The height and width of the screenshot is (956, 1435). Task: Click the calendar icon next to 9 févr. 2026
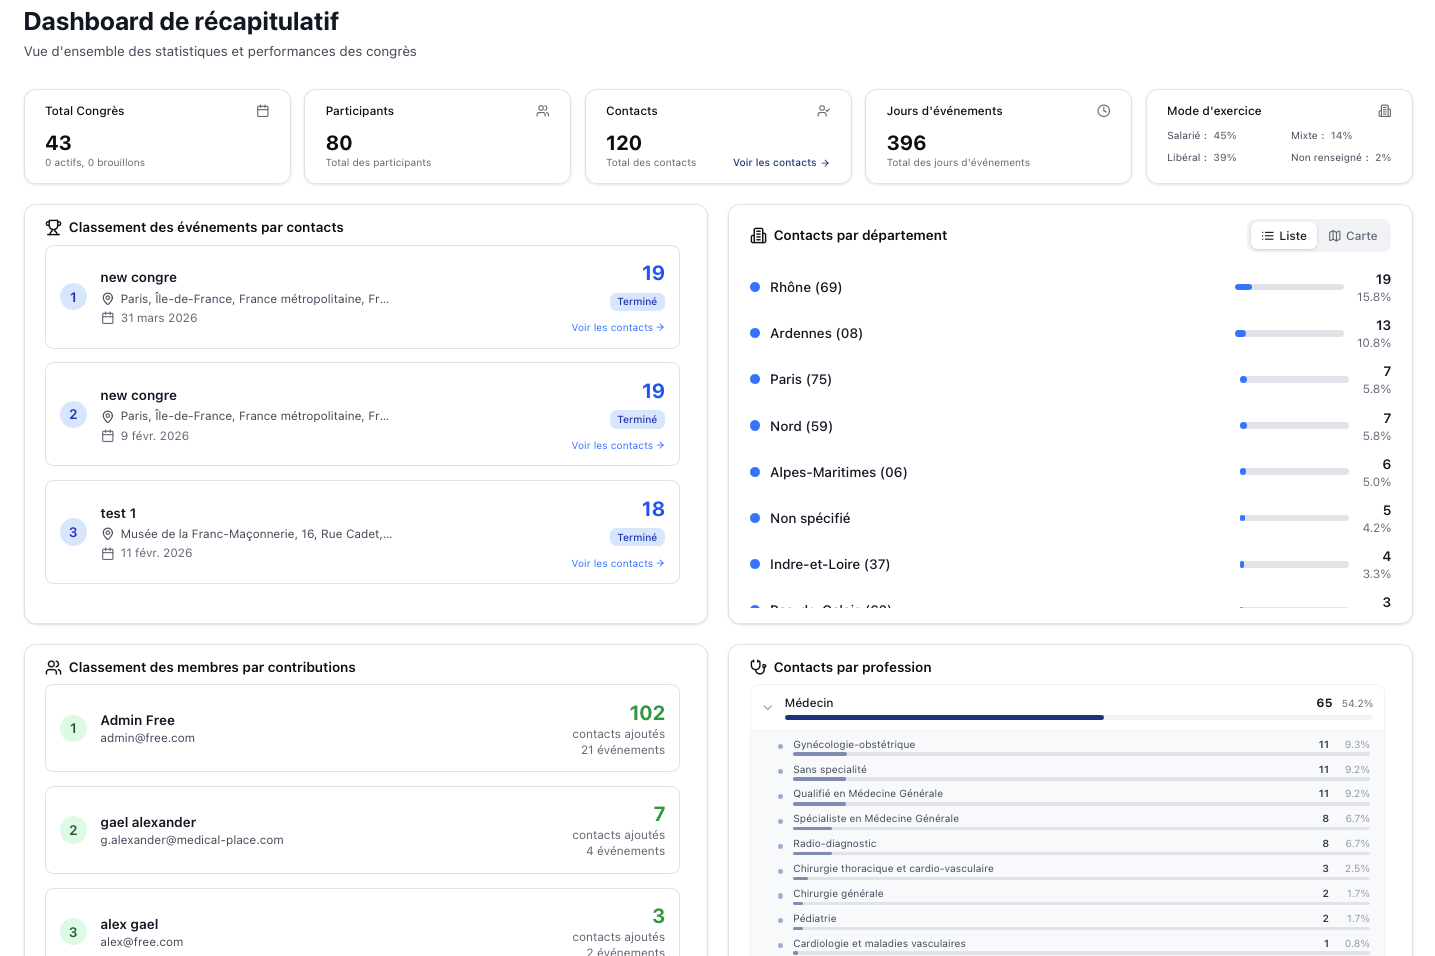click(108, 436)
